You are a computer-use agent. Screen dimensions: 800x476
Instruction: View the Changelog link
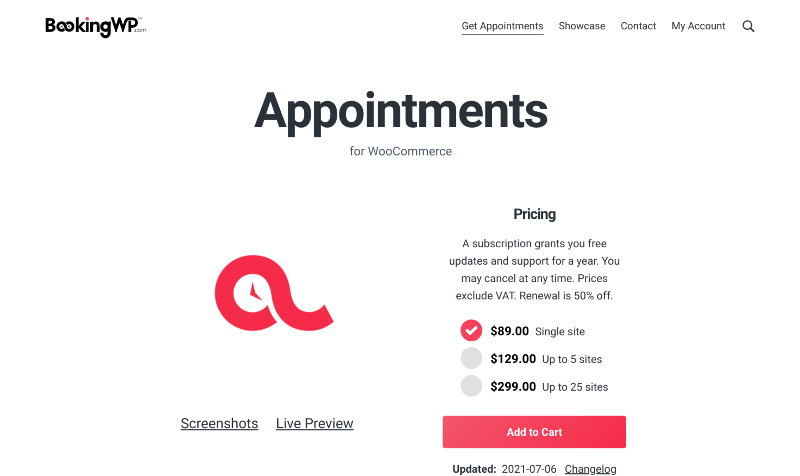pyautogui.click(x=590, y=469)
